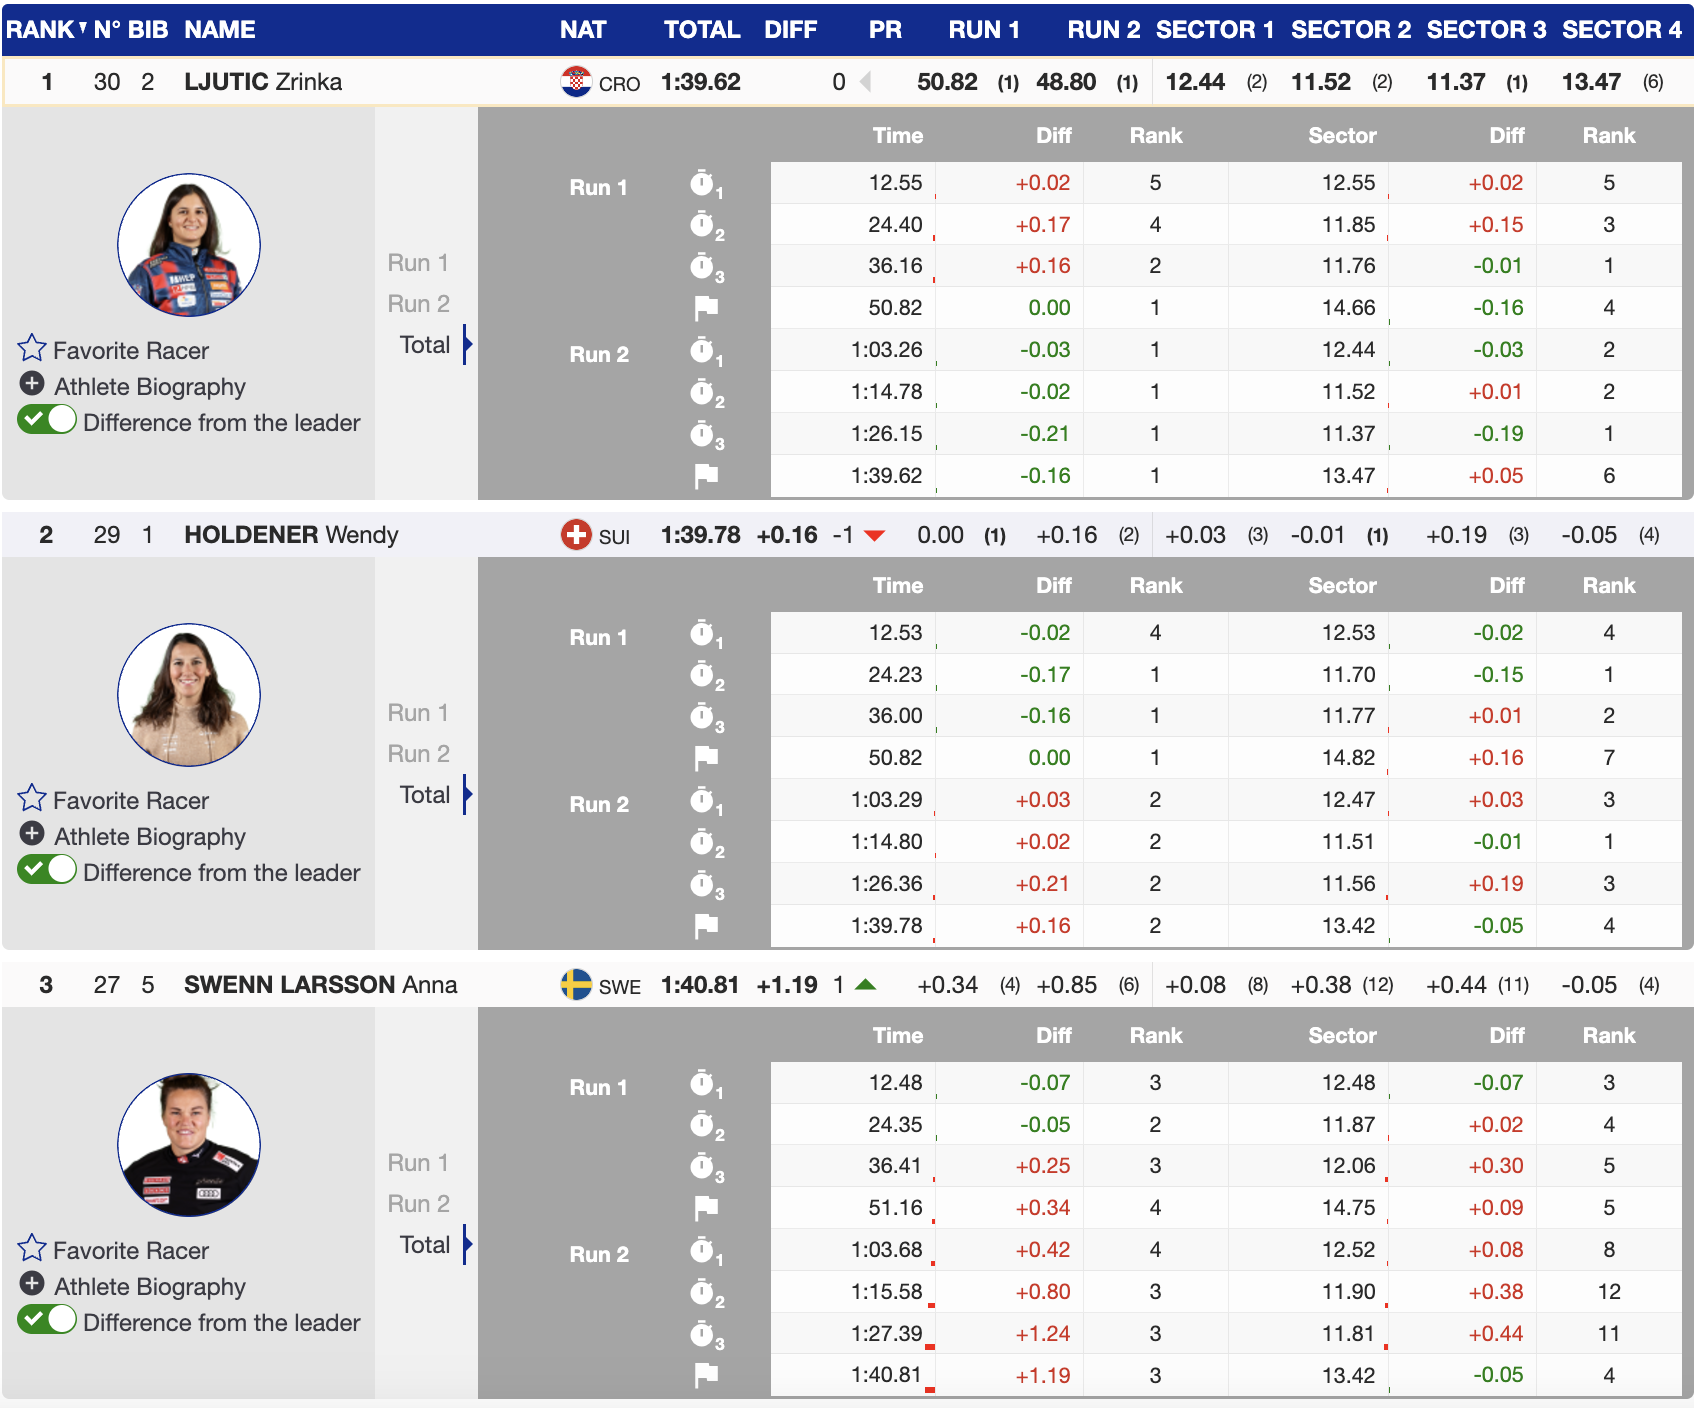Screen dimensions: 1694x1408
Task: Click Holdener's Run 2 first split stopwatch icon
Action: [706, 800]
